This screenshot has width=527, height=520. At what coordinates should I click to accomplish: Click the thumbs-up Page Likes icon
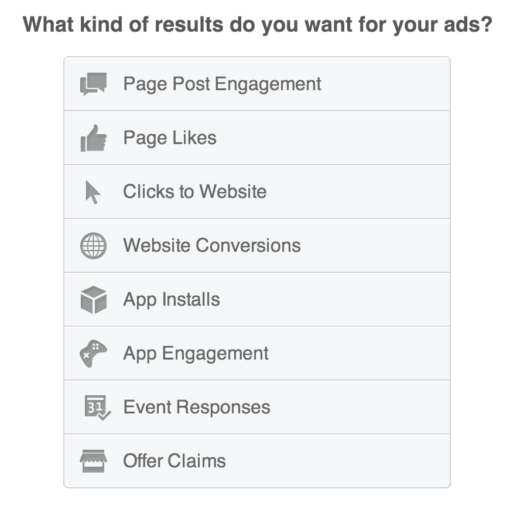[93, 138]
